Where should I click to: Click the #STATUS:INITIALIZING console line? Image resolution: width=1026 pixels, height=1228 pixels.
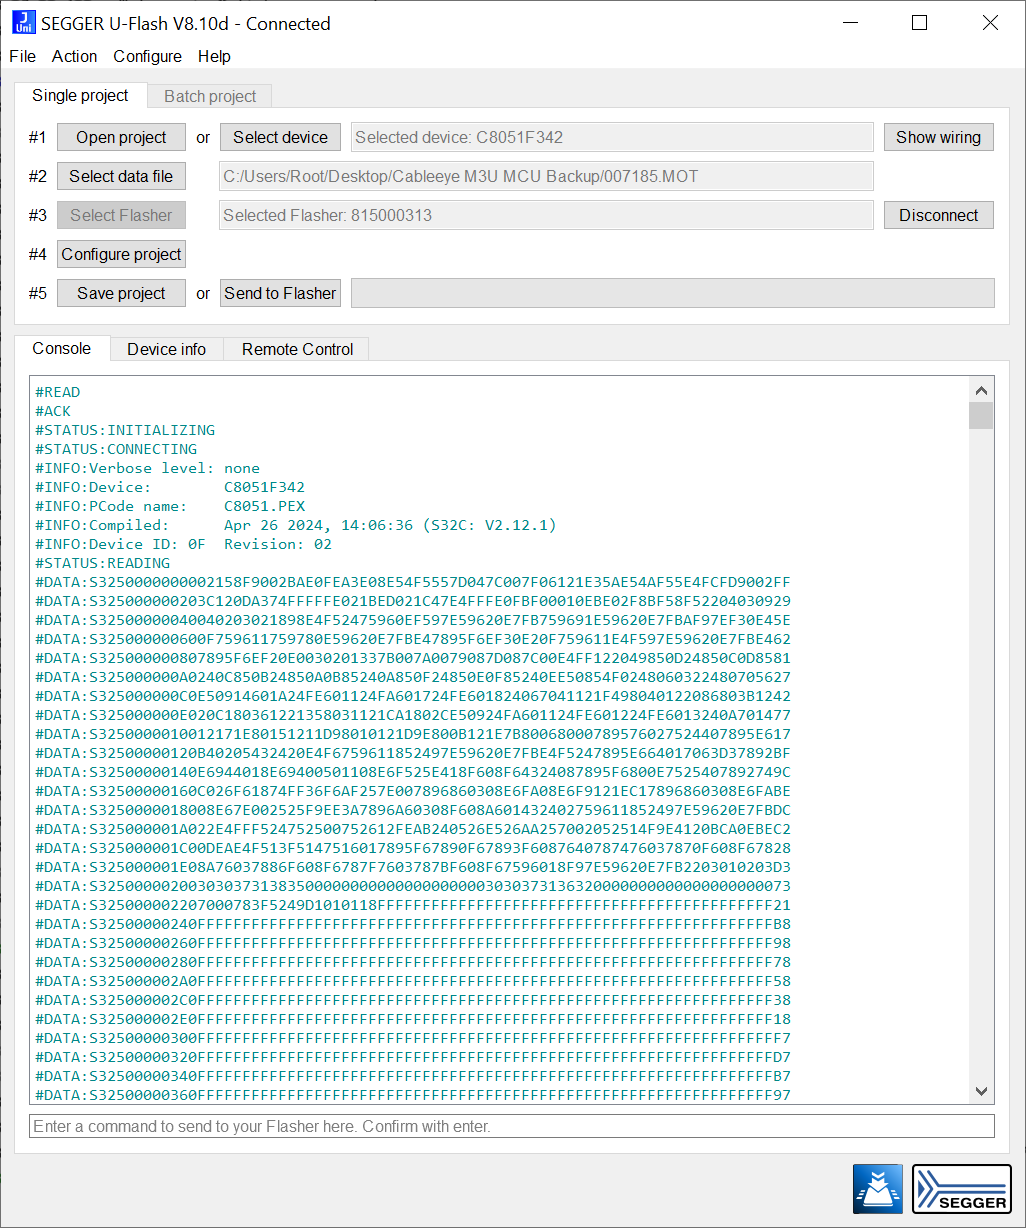coord(125,430)
